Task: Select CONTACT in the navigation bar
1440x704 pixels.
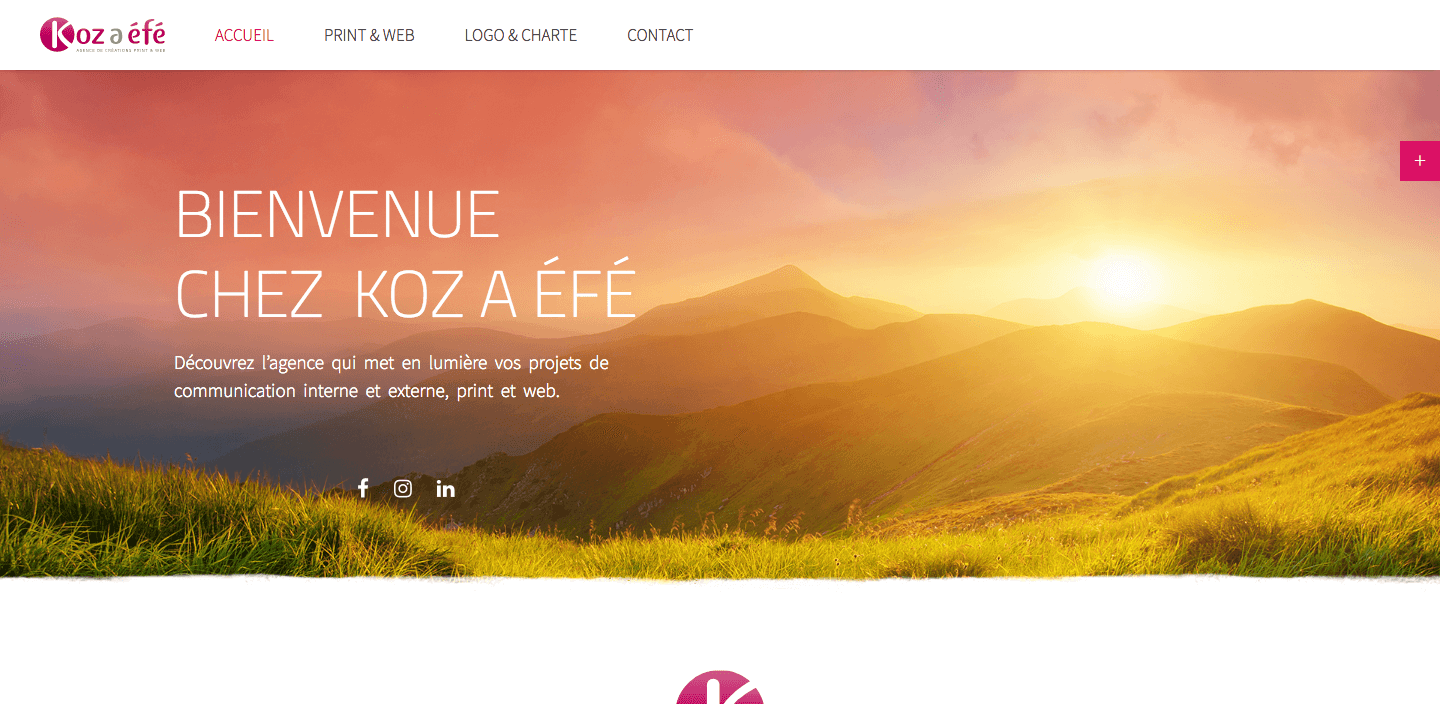Action: coord(660,35)
